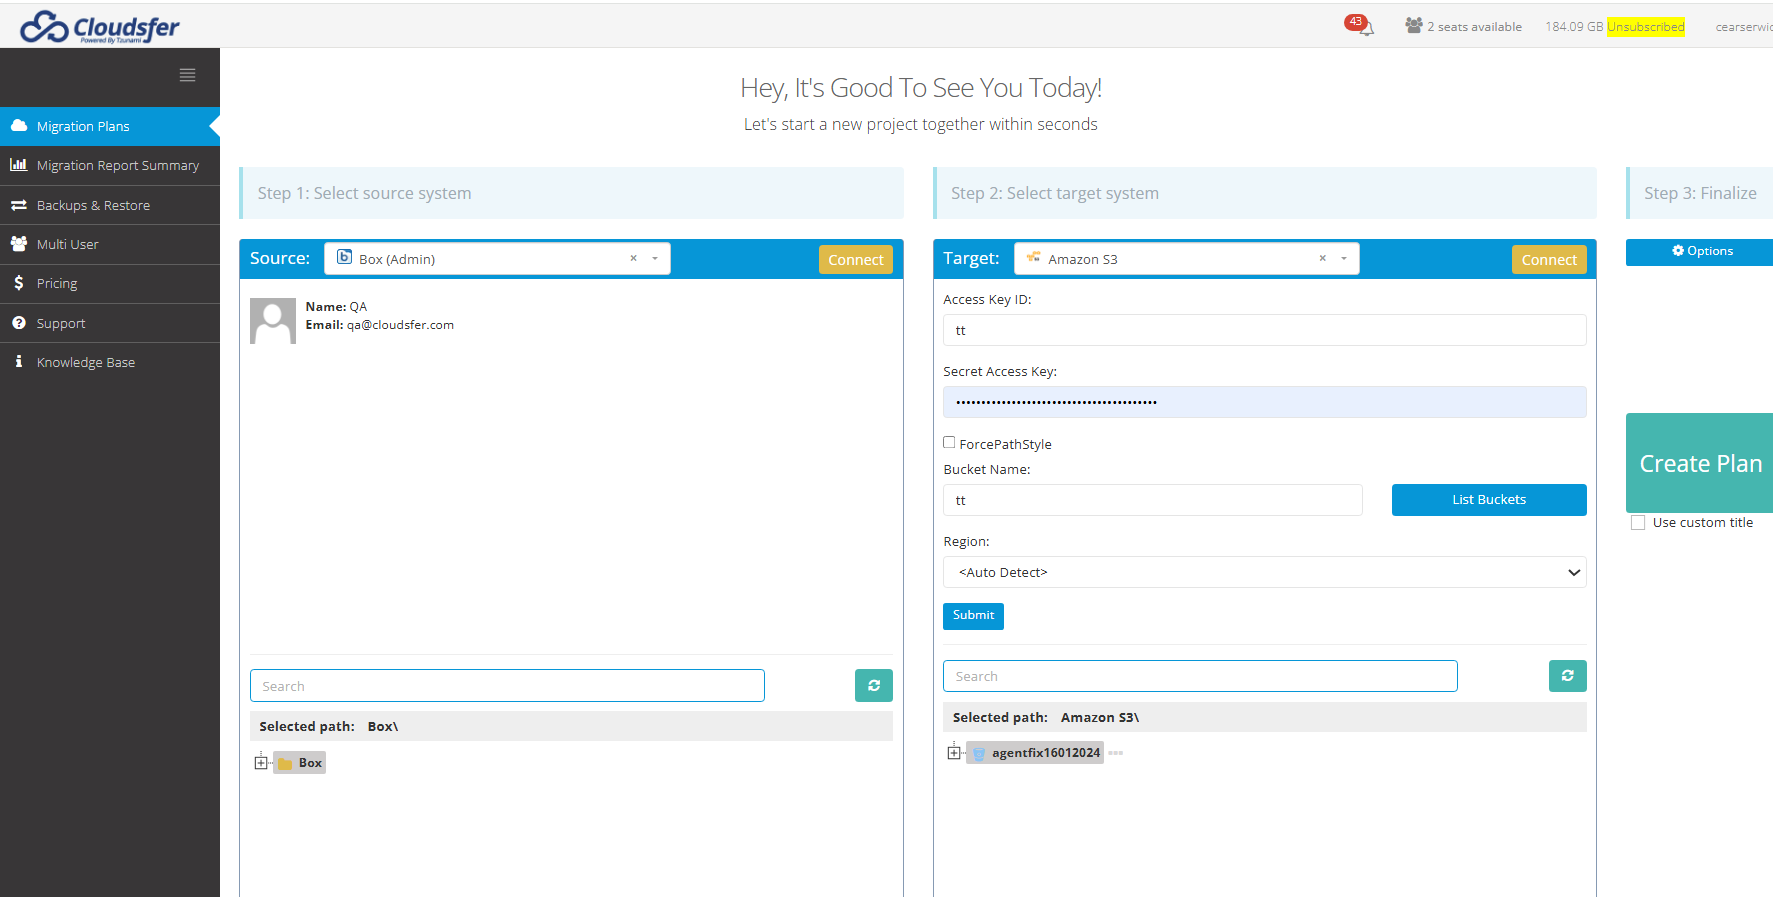Click the Cloudsfer logo
The height and width of the screenshot is (897, 1773).
pyautogui.click(x=100, y=27)
